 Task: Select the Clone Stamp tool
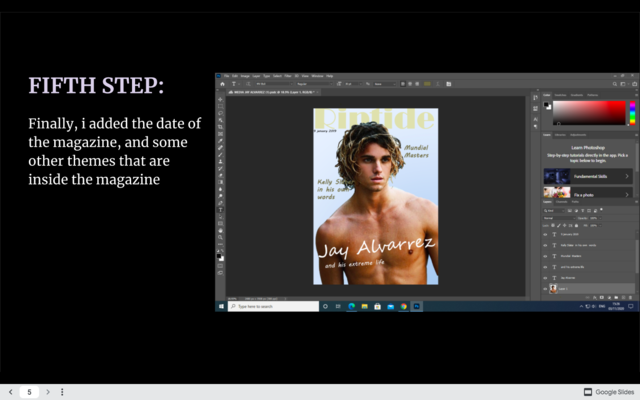click(220, 162)
